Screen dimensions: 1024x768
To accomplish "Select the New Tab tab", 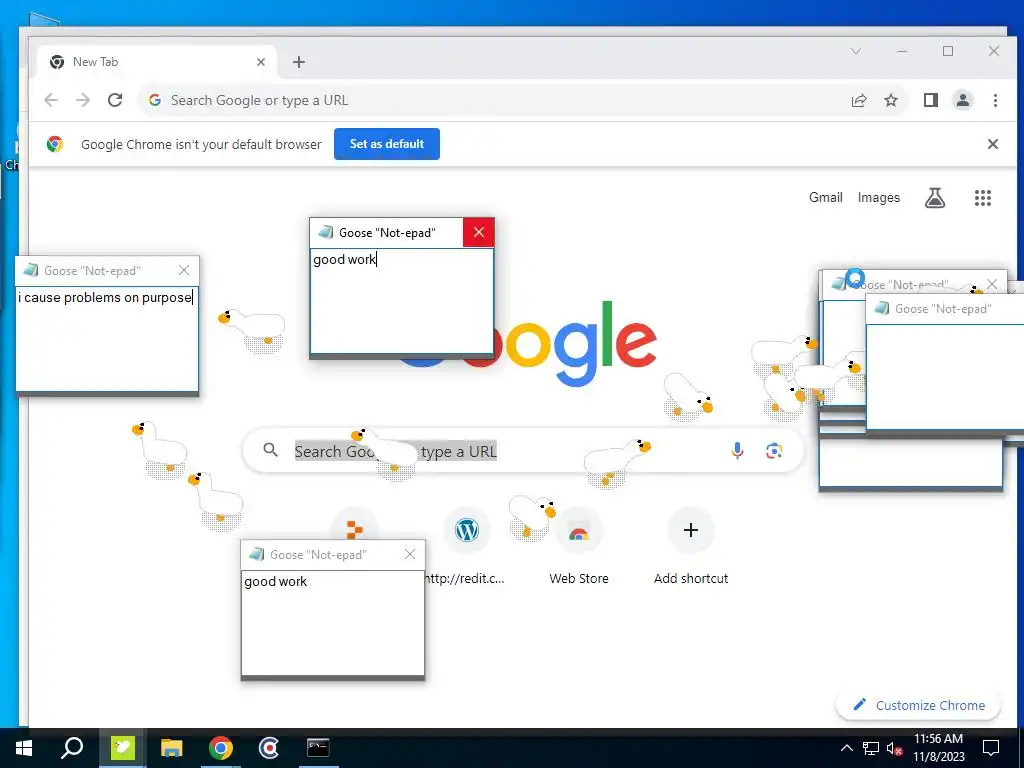I will pyautogui.click(x=157, y=62).
